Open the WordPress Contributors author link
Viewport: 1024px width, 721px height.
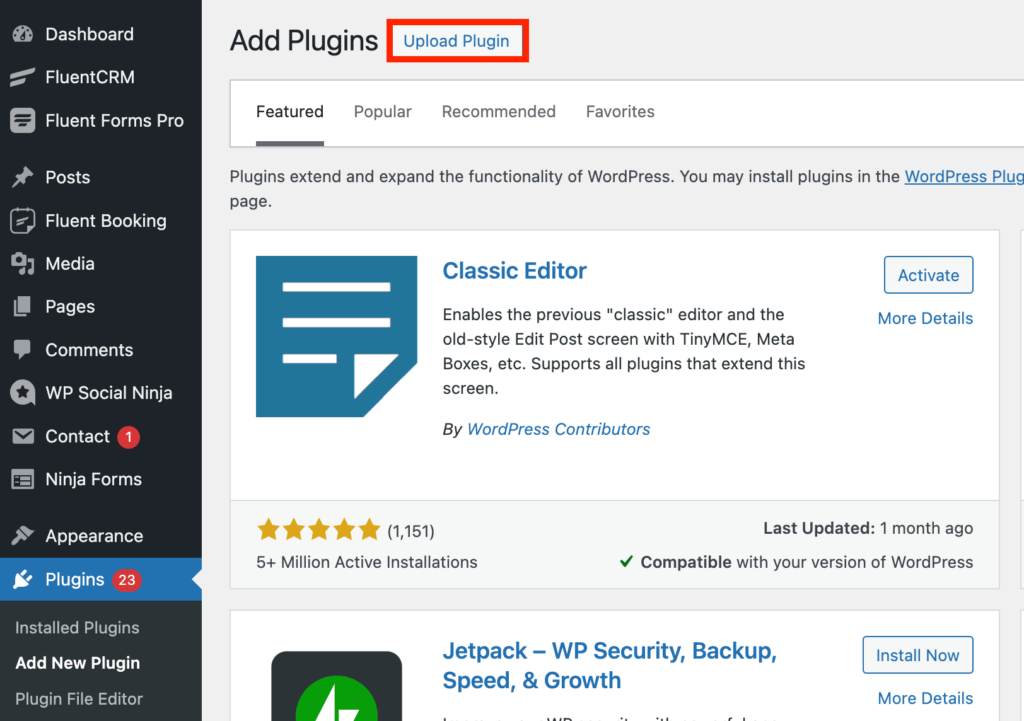tap(558, 429)
